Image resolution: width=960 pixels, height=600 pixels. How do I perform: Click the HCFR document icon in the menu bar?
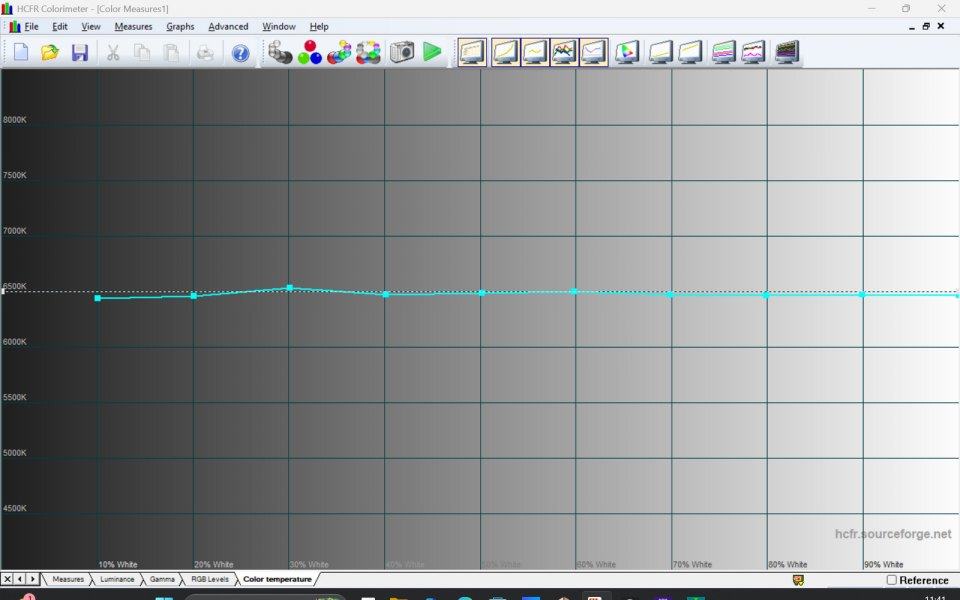[x=15, y=26]
